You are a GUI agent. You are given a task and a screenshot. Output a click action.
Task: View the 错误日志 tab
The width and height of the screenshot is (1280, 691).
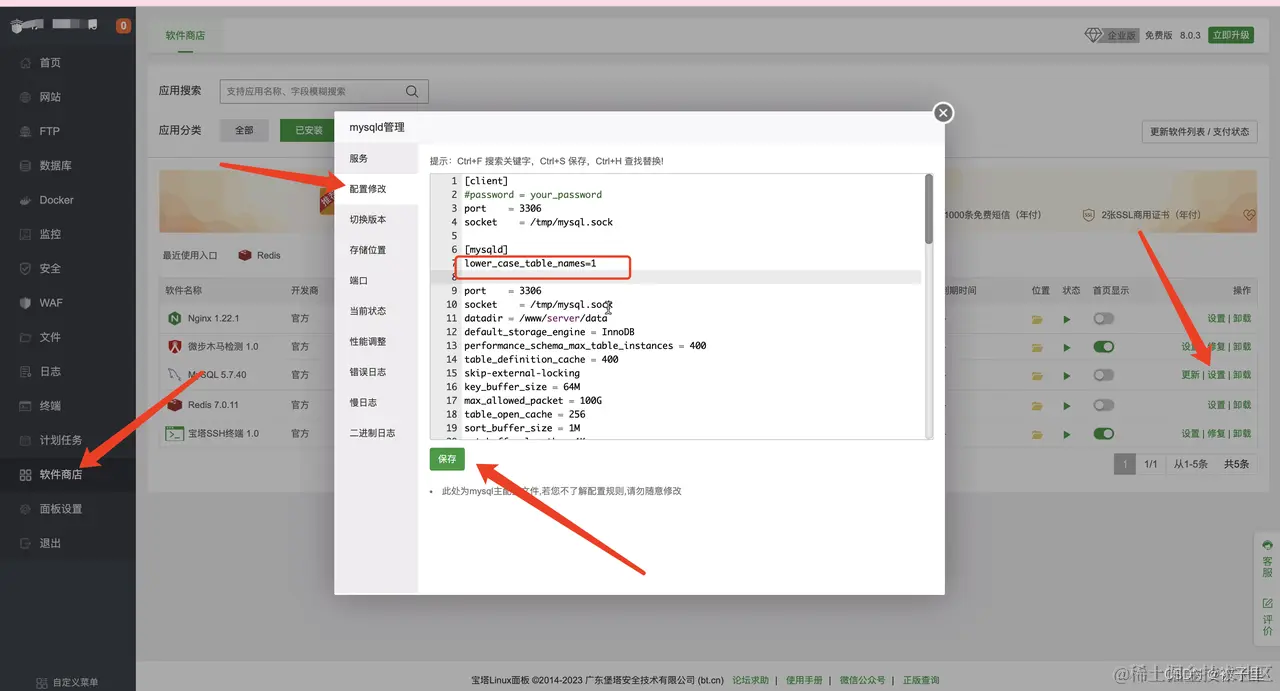(x=376, y=372)
